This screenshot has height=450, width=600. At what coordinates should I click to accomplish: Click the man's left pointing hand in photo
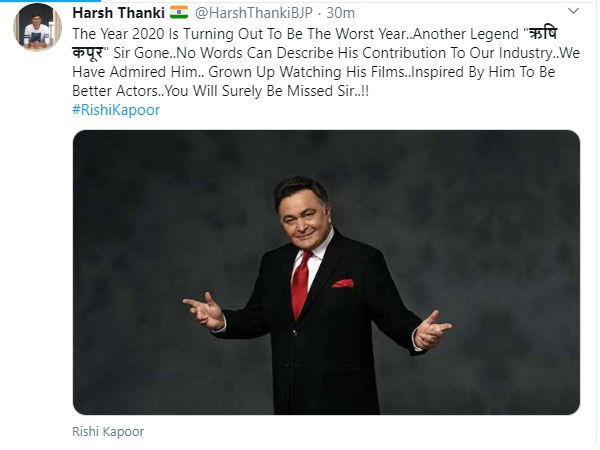(x=432, y=329)
